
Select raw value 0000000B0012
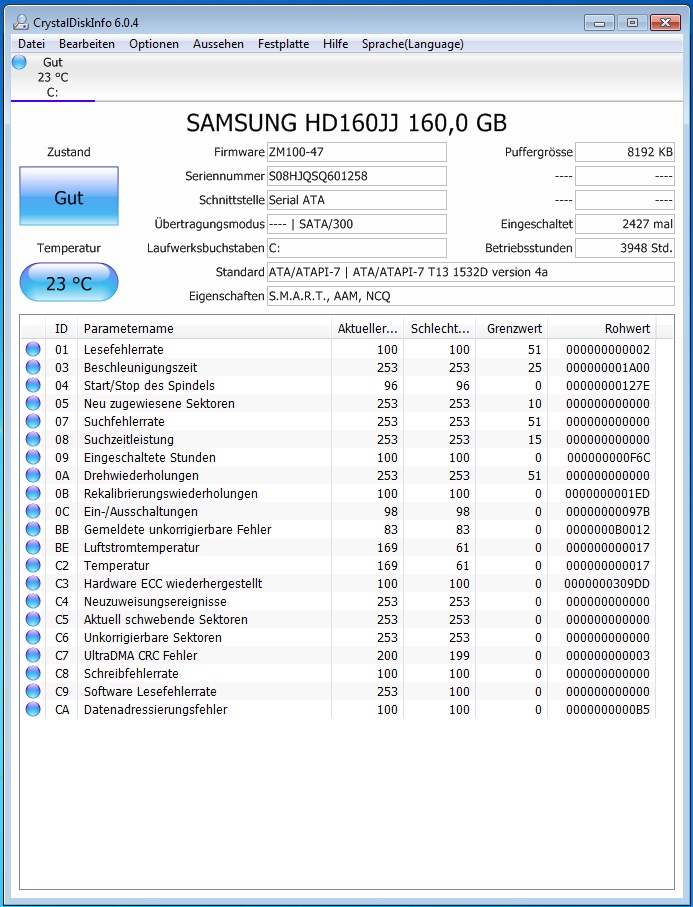(x=607, y=529)
